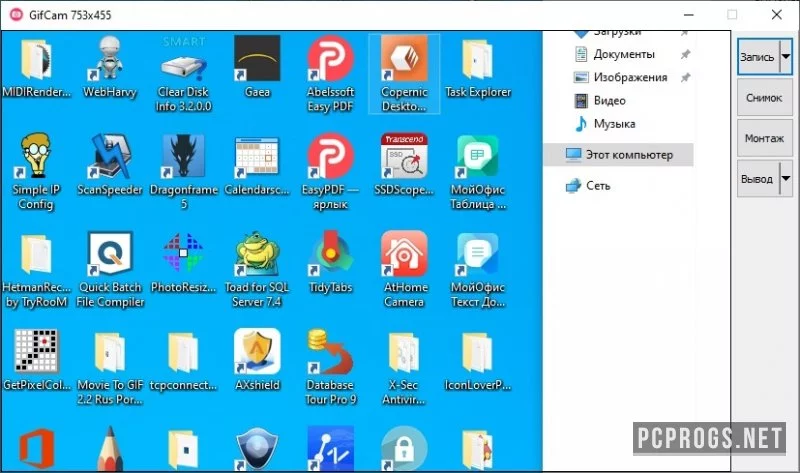Open Видео in Explorer sidebar
800x473 pixels.
tap(609, 101)
